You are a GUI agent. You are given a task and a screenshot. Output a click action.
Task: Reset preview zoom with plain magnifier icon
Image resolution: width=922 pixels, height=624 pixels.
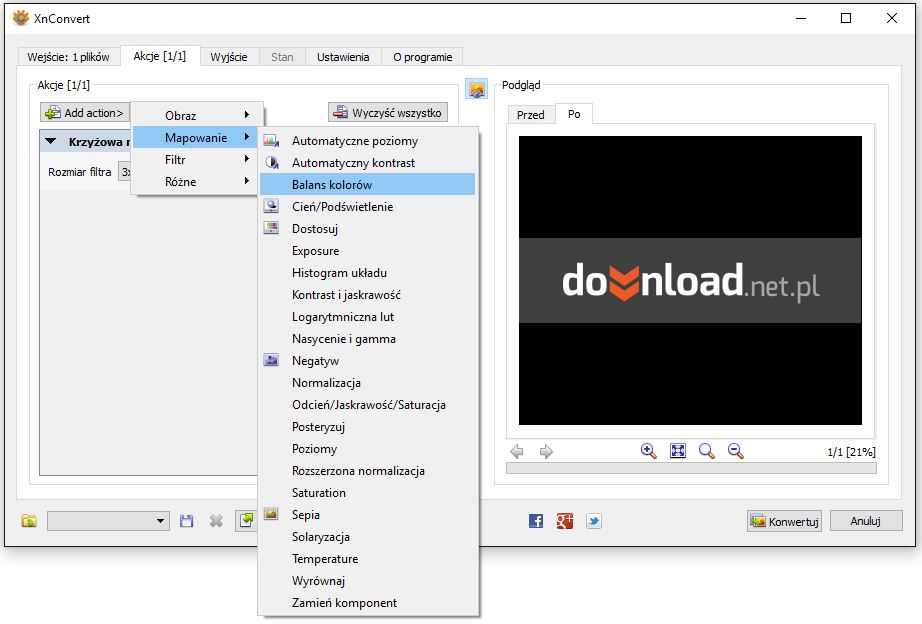707,451
